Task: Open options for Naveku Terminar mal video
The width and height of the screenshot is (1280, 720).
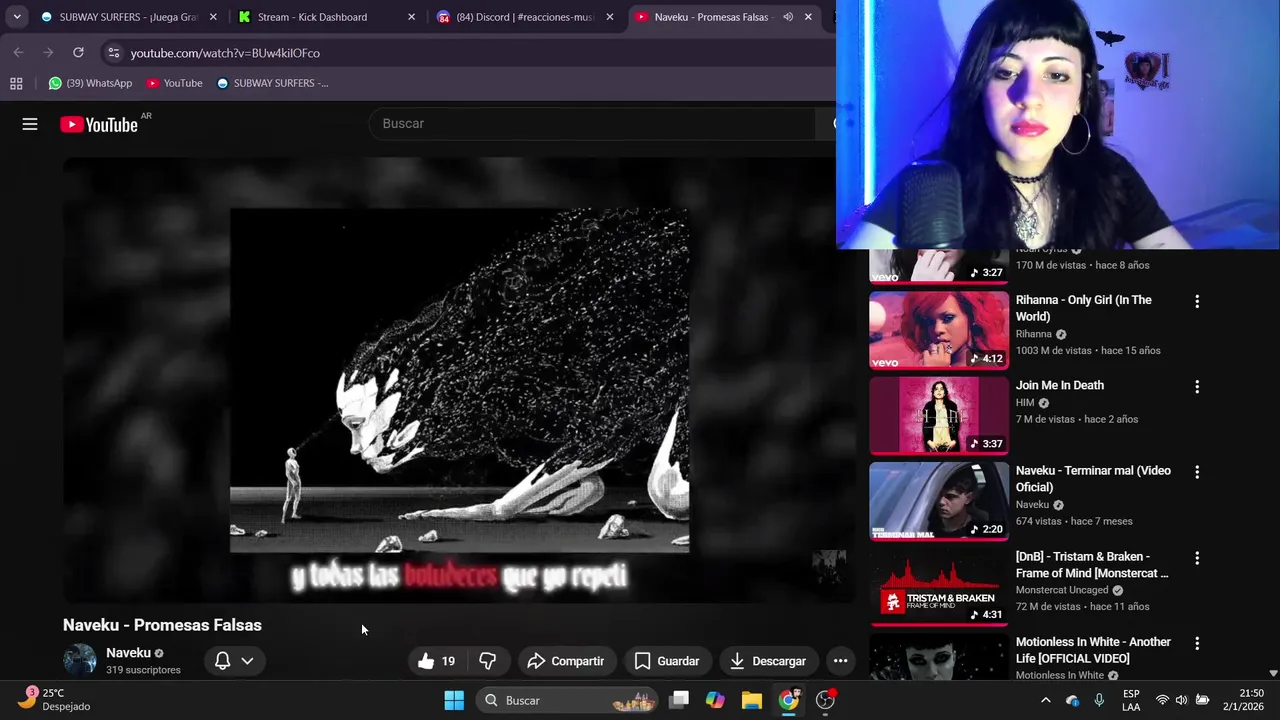Action: click(1196, 472)
